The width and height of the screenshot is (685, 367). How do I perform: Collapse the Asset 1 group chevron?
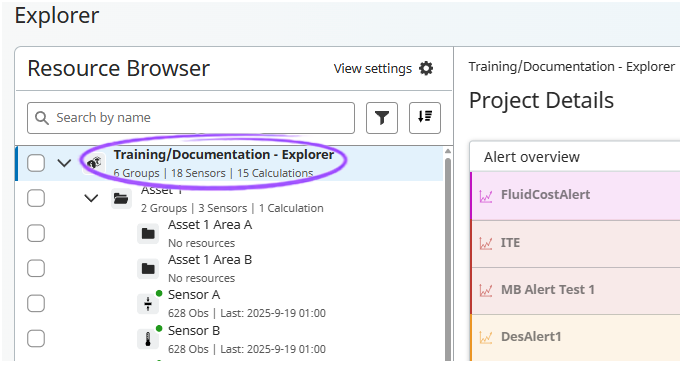pos(91,199)
